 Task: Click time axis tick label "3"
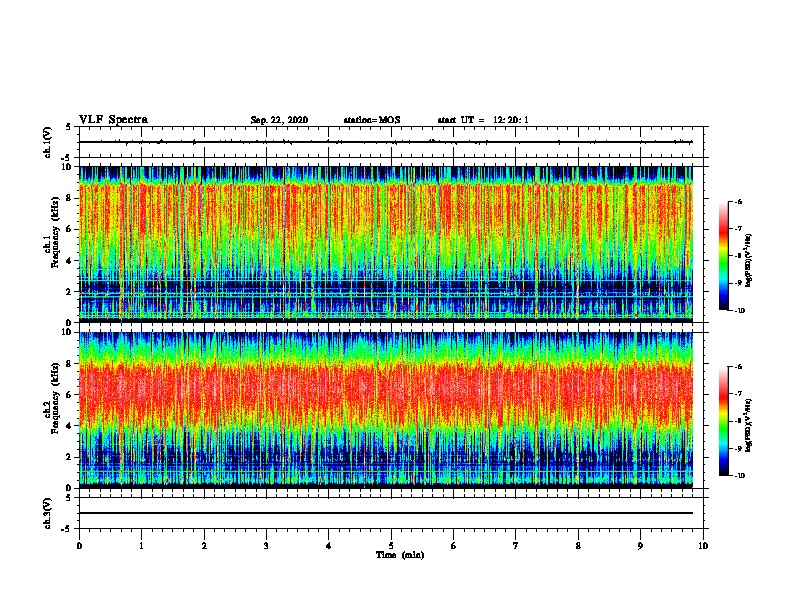[266, 546]
